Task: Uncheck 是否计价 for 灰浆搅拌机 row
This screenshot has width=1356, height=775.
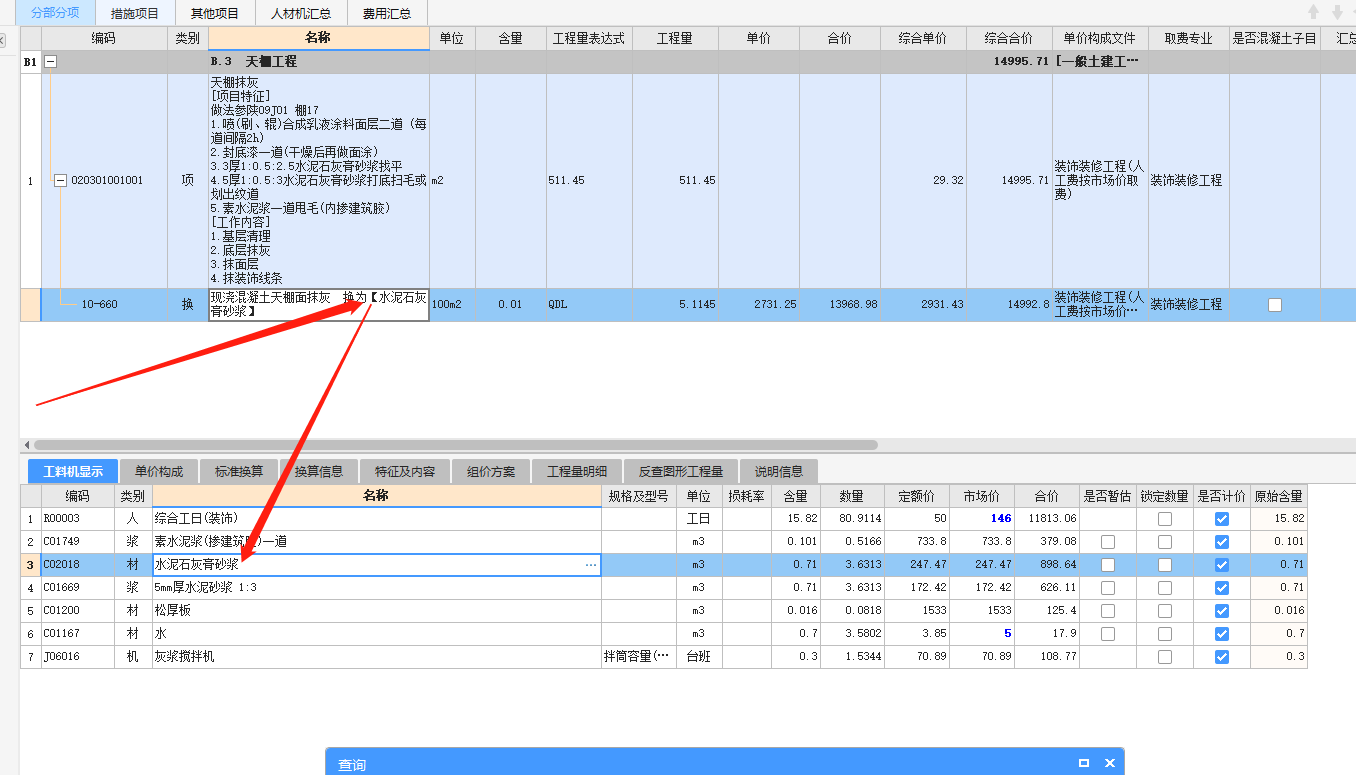Action: pos(1221,657)
